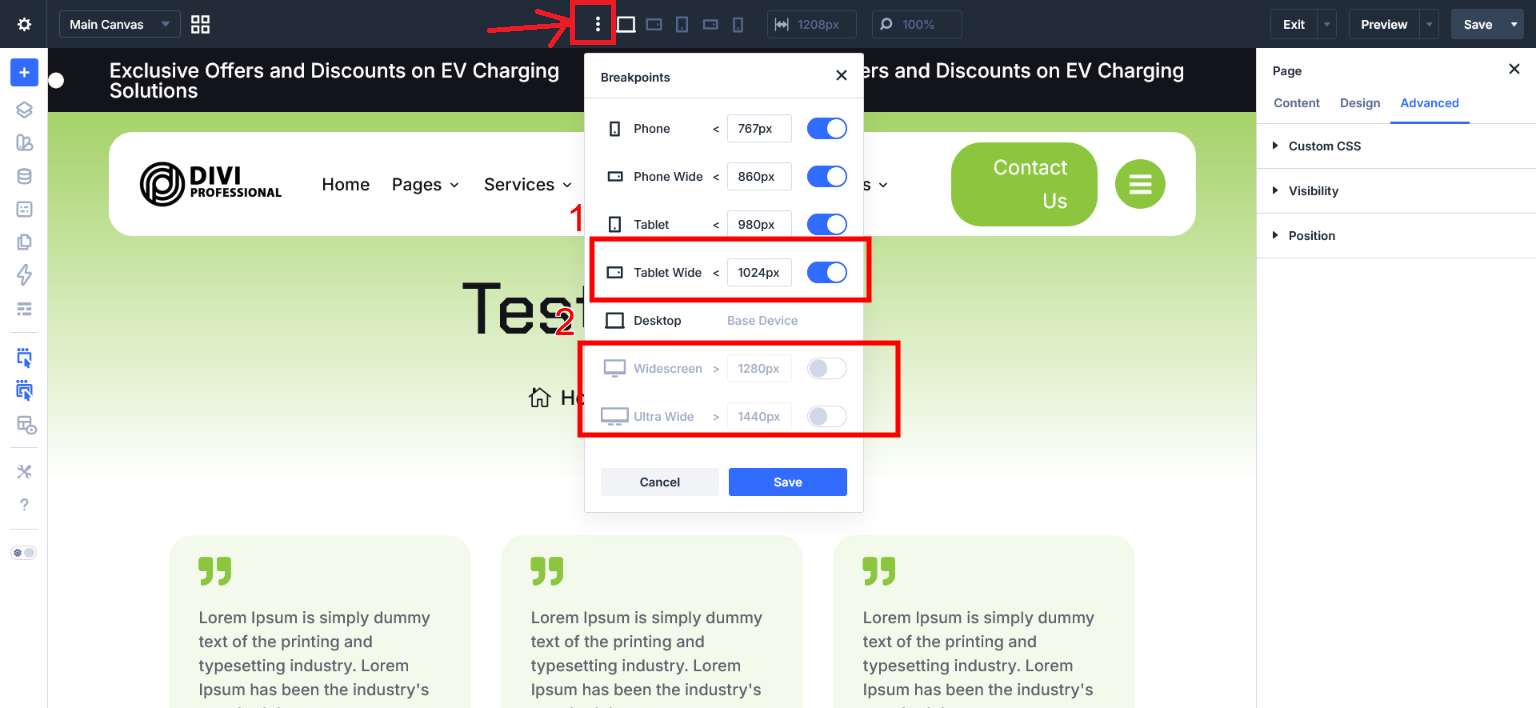1536x708 pixels.
Task: Click the Home link in site navigation
Action: 346,184
